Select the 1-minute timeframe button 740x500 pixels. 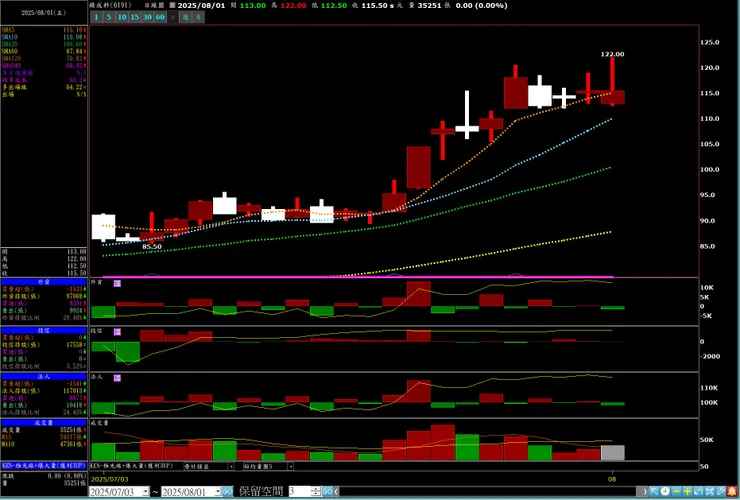click(x=96, y=17)
